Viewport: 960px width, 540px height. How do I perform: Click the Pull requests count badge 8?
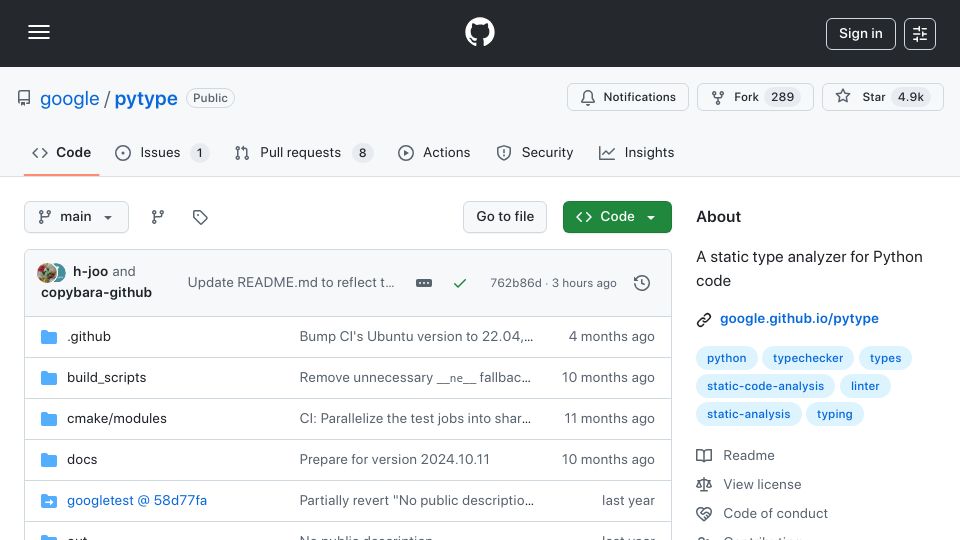pyautogui.click(x=362, y=153)
